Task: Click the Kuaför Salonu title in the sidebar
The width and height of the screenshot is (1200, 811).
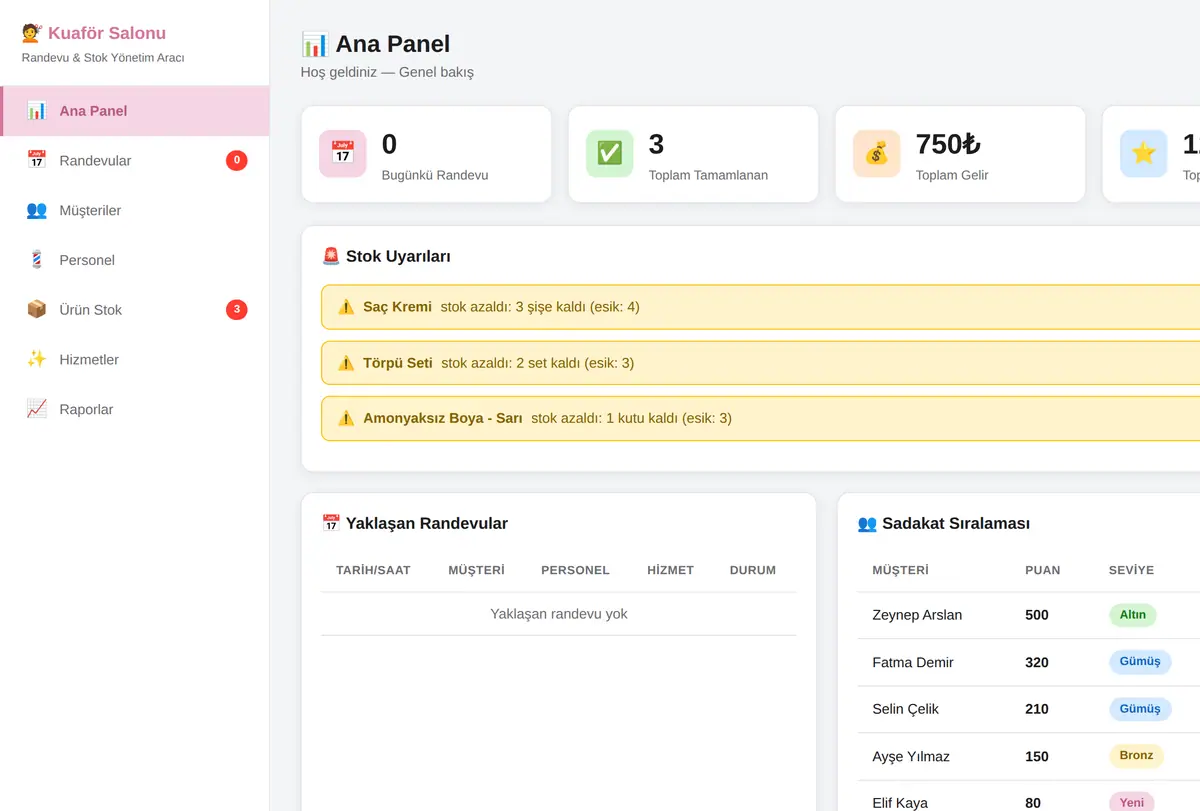Action: point(94,33)
